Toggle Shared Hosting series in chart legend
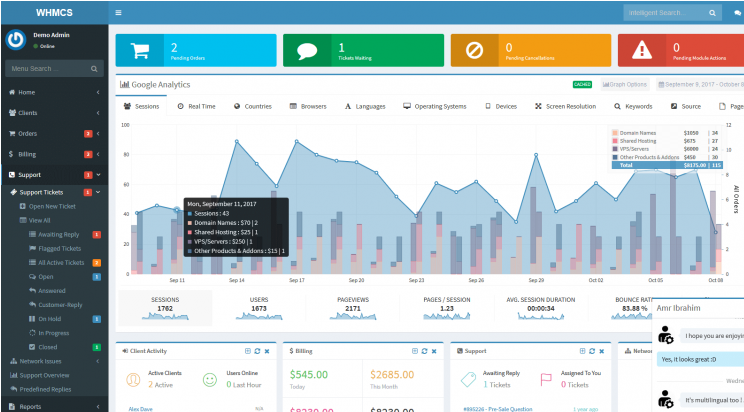 coord(615,141)
